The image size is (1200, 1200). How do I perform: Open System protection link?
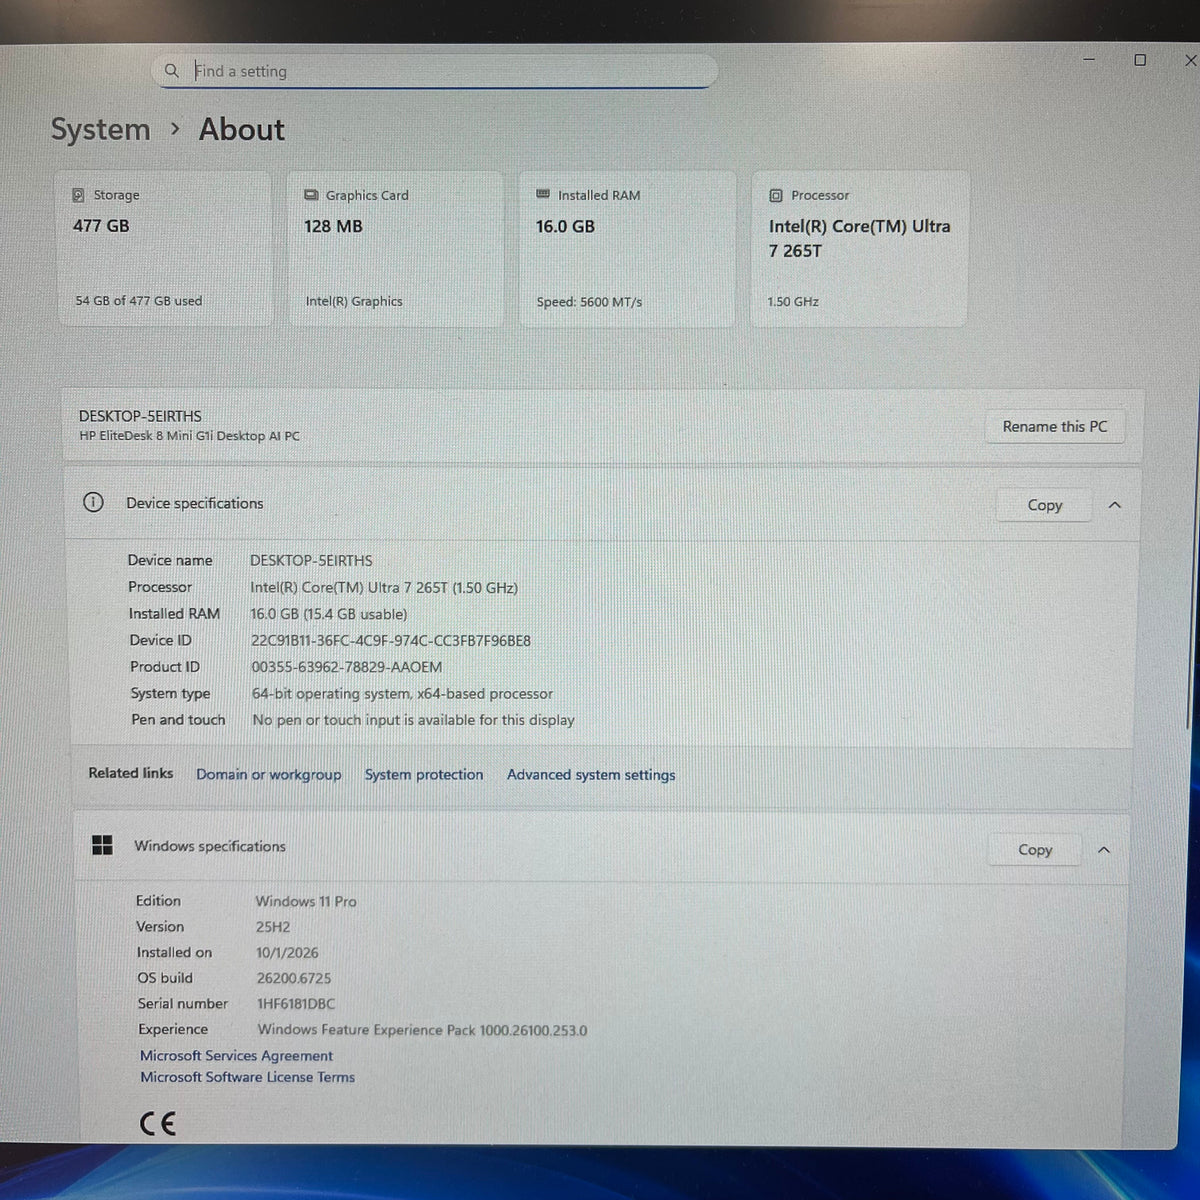(424, 775)
